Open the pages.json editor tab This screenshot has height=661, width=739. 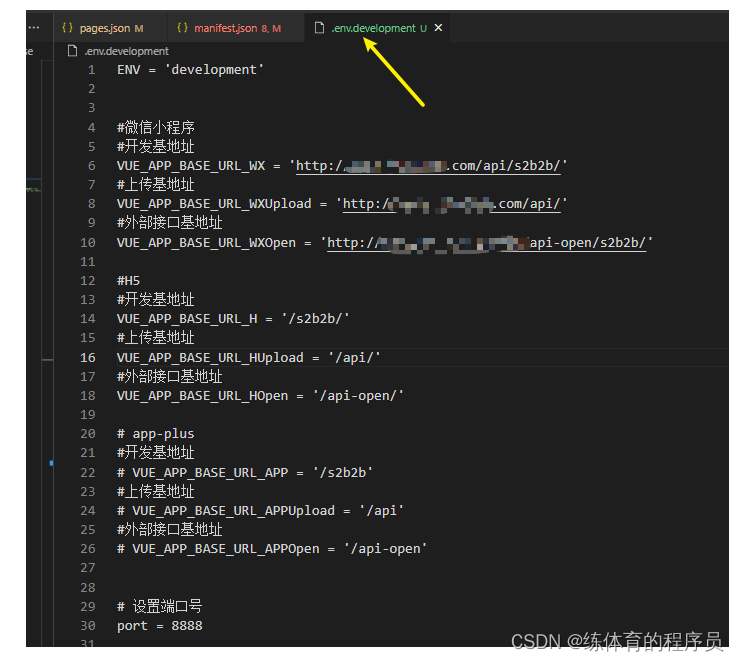[x=106, y=29]
